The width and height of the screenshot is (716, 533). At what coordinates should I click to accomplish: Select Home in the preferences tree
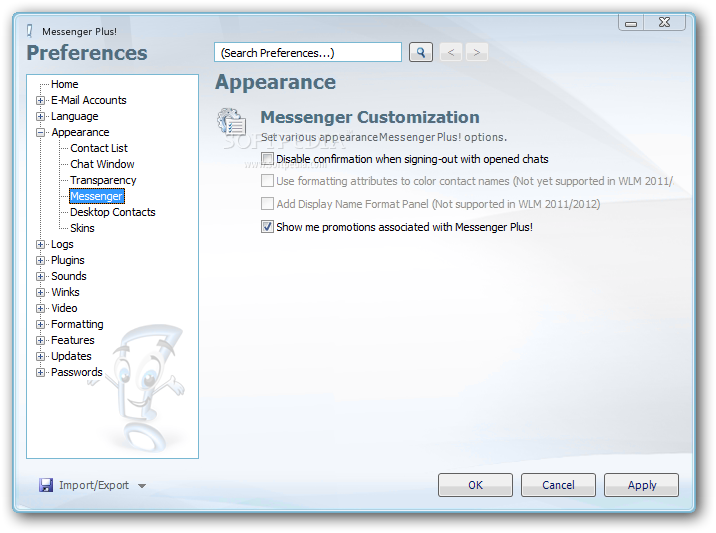(64, 84)
